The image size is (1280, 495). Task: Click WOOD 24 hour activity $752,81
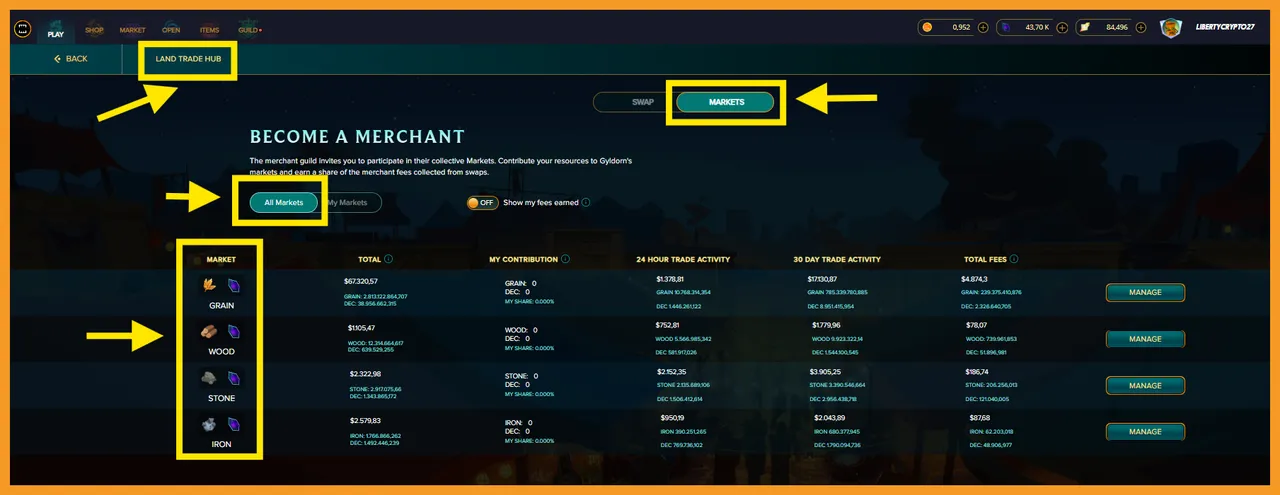tap(669, 325)
